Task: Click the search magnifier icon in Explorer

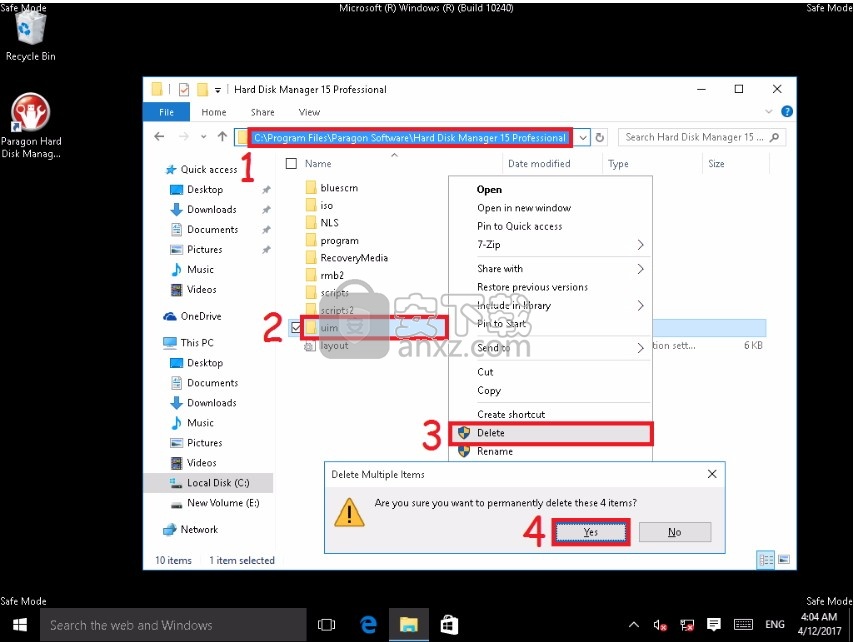Action: pyautogui.click(x=774, y=137)
